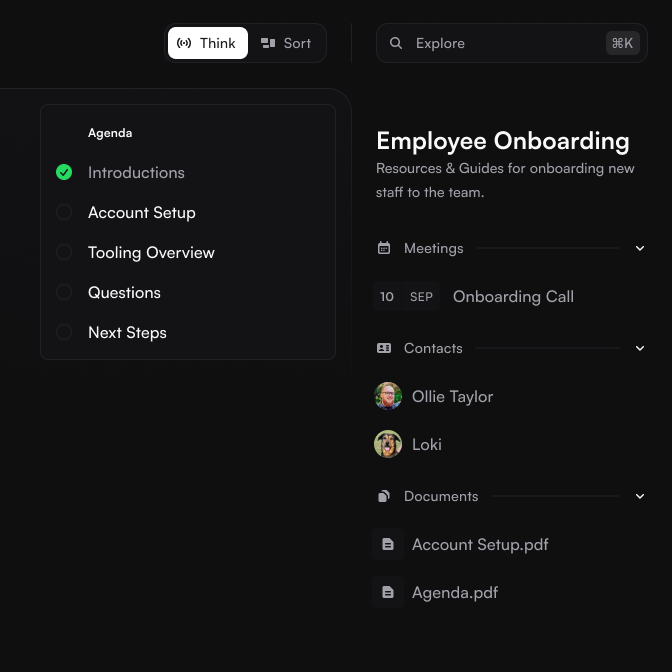Click the ⌘K shortcut badge
Screen dimensions: 672x672
coord(622,43)
